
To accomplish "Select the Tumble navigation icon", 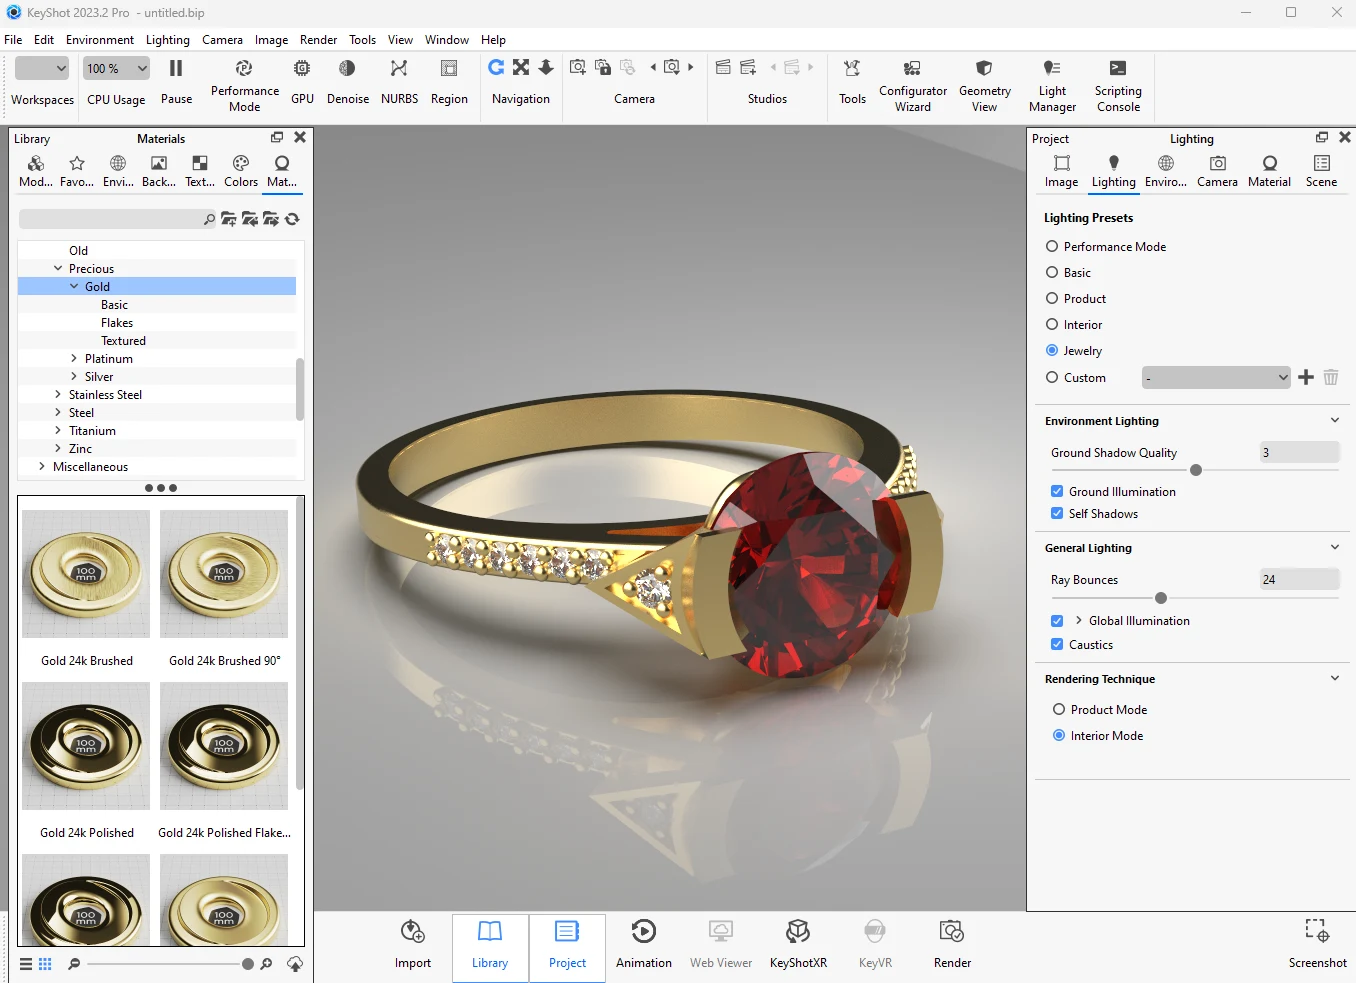I will (496, 67).
